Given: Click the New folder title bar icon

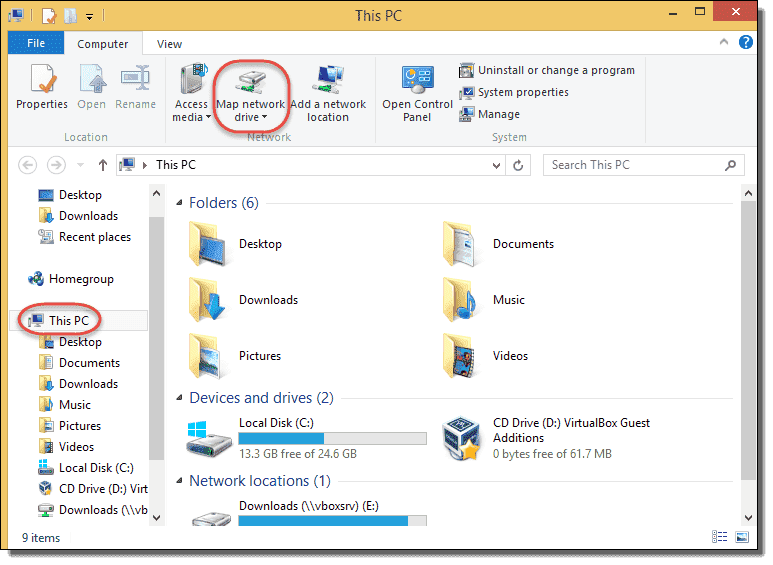Looking at the screenshot, I should (70, 16).
